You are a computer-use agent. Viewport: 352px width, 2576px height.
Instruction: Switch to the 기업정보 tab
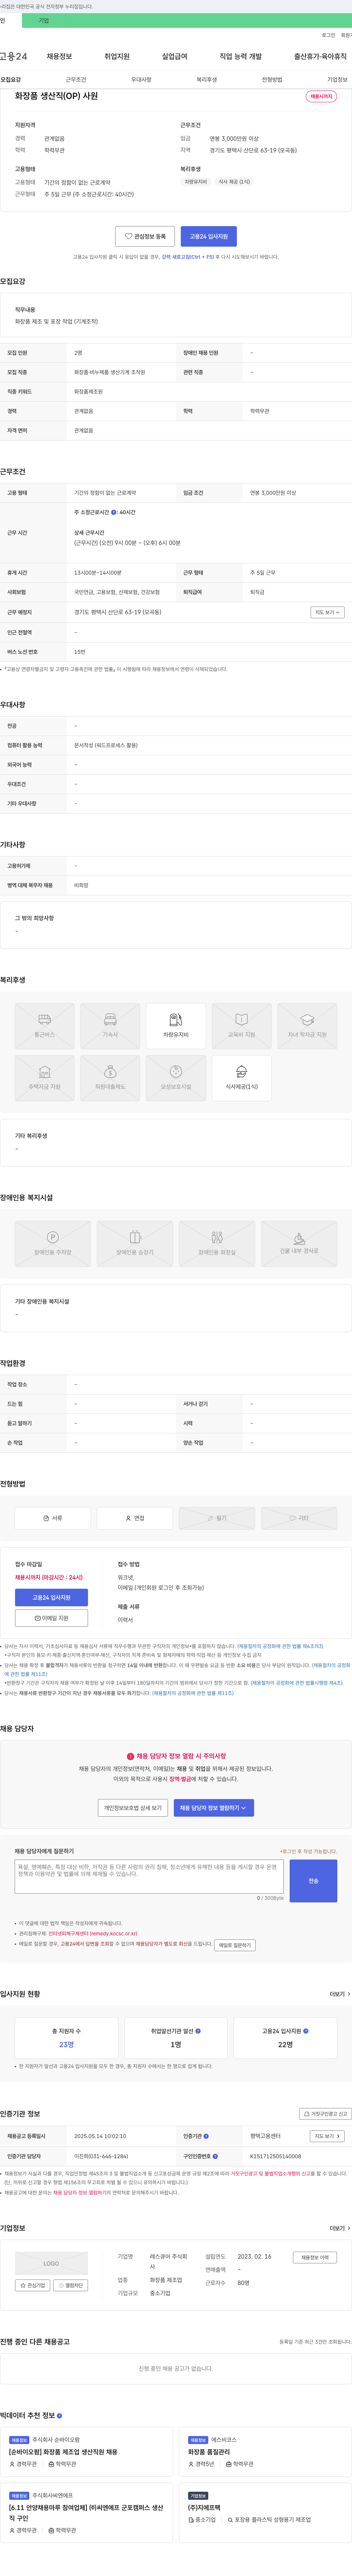(338, 79)
